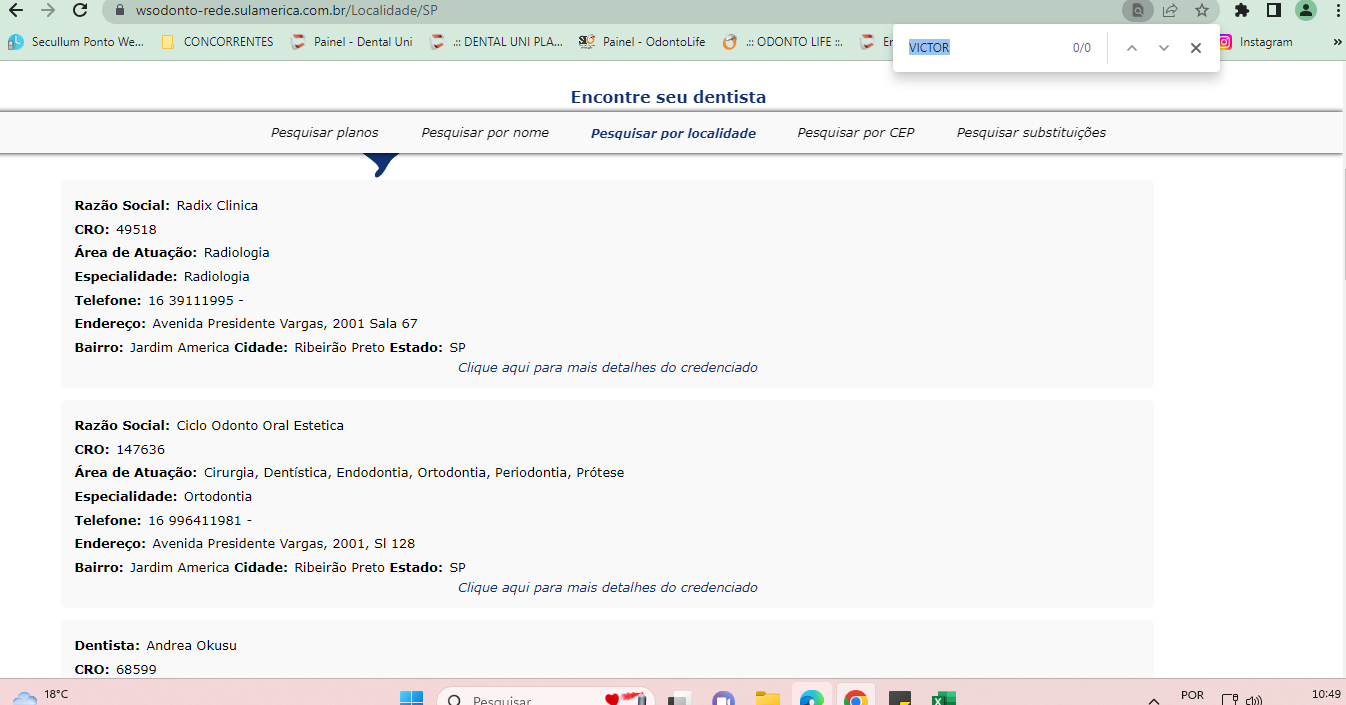
Task: Switch to Microsoft Edge in the taskbar
Action: coord(811,698)
